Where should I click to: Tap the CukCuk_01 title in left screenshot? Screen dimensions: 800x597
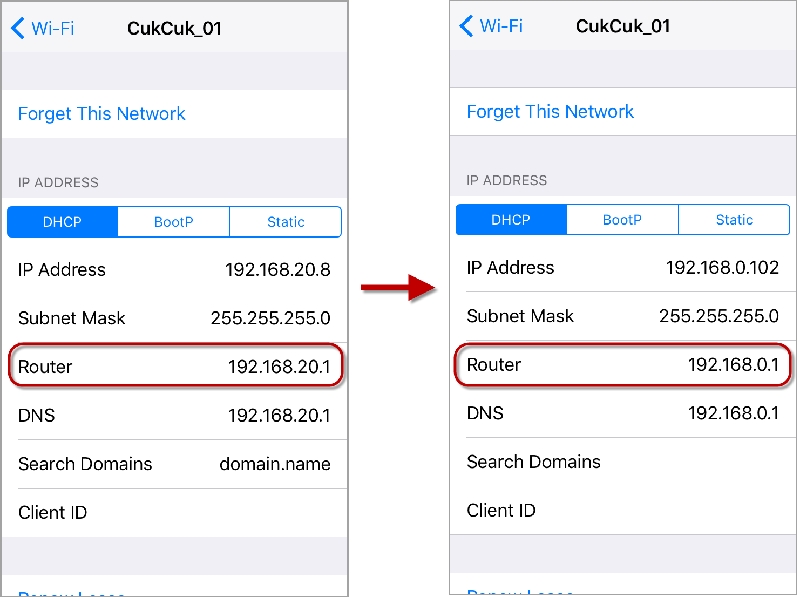174,28
